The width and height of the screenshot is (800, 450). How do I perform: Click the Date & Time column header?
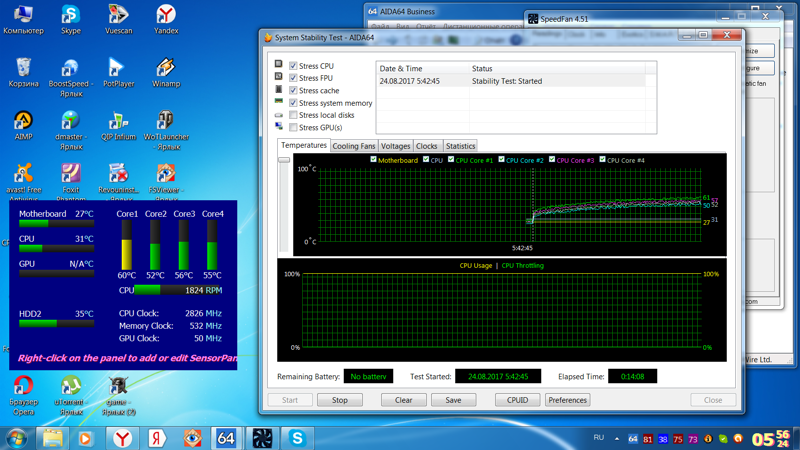(422, 68)
